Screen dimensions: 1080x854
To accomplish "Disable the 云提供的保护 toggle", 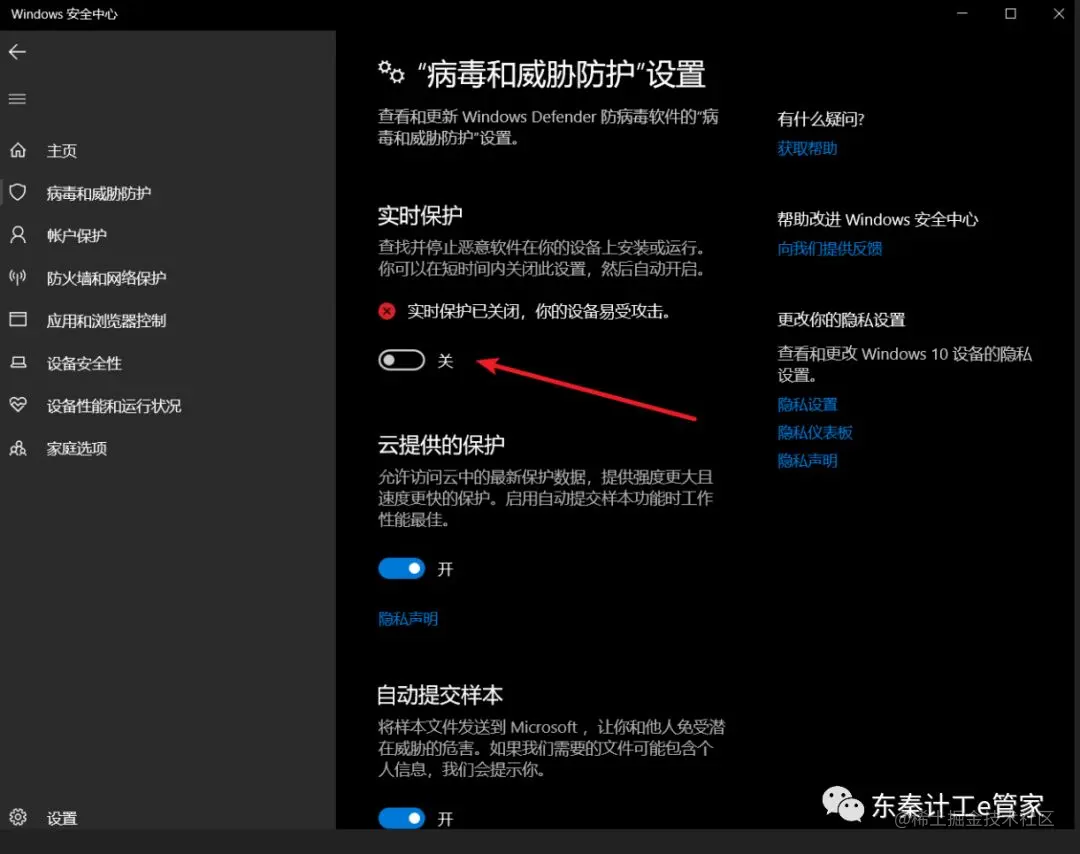I will click(x=401, y=567).
